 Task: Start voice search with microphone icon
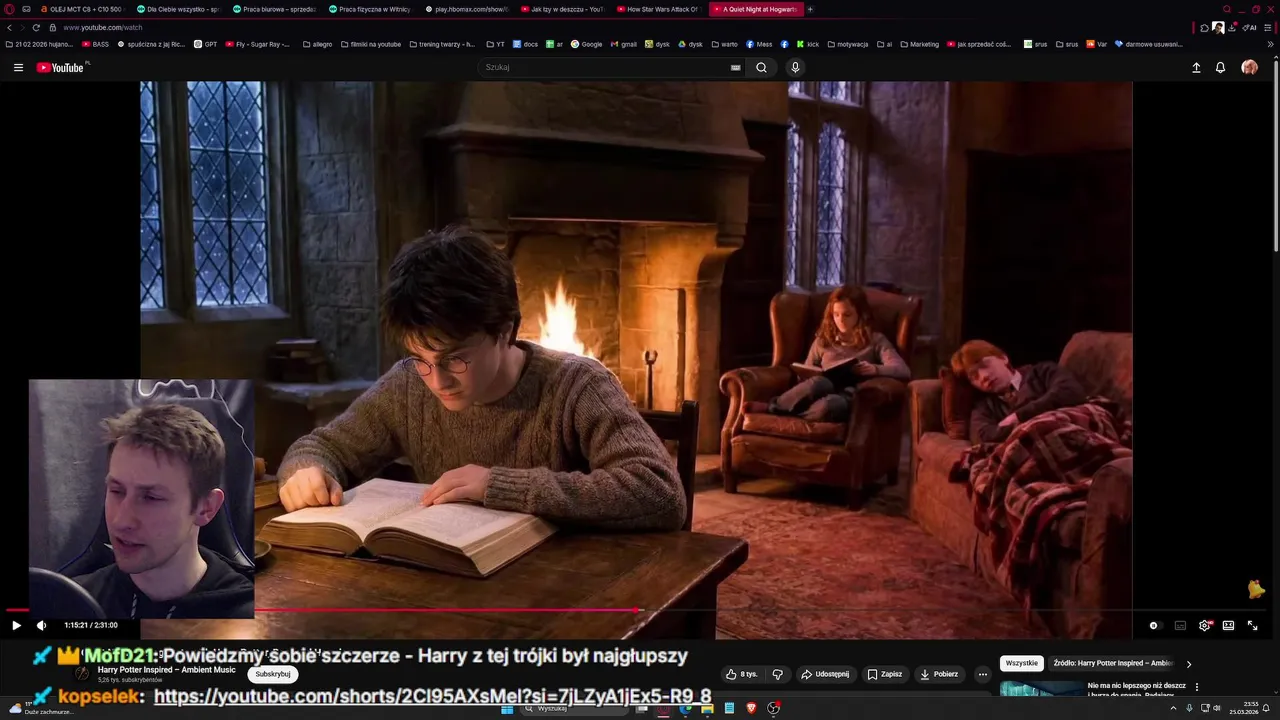(795, 68)
